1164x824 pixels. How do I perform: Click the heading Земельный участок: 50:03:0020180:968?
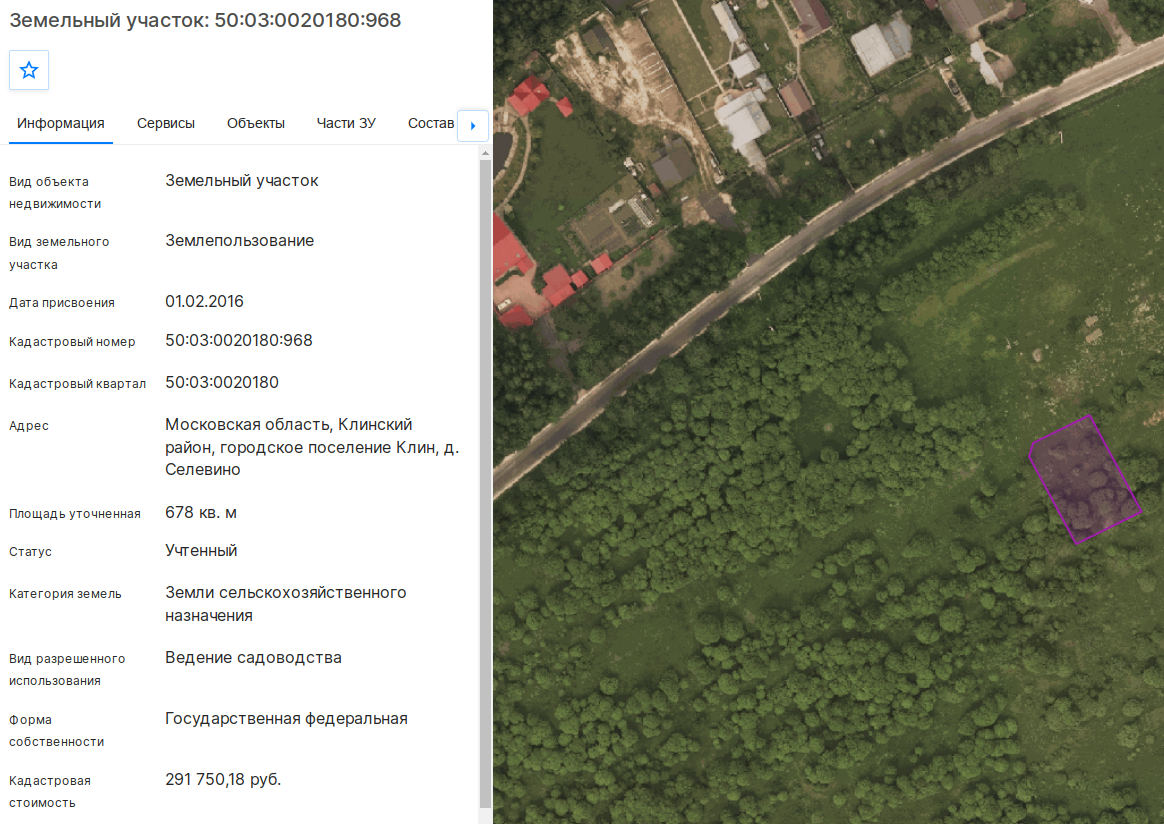click(x=205, y=20)
